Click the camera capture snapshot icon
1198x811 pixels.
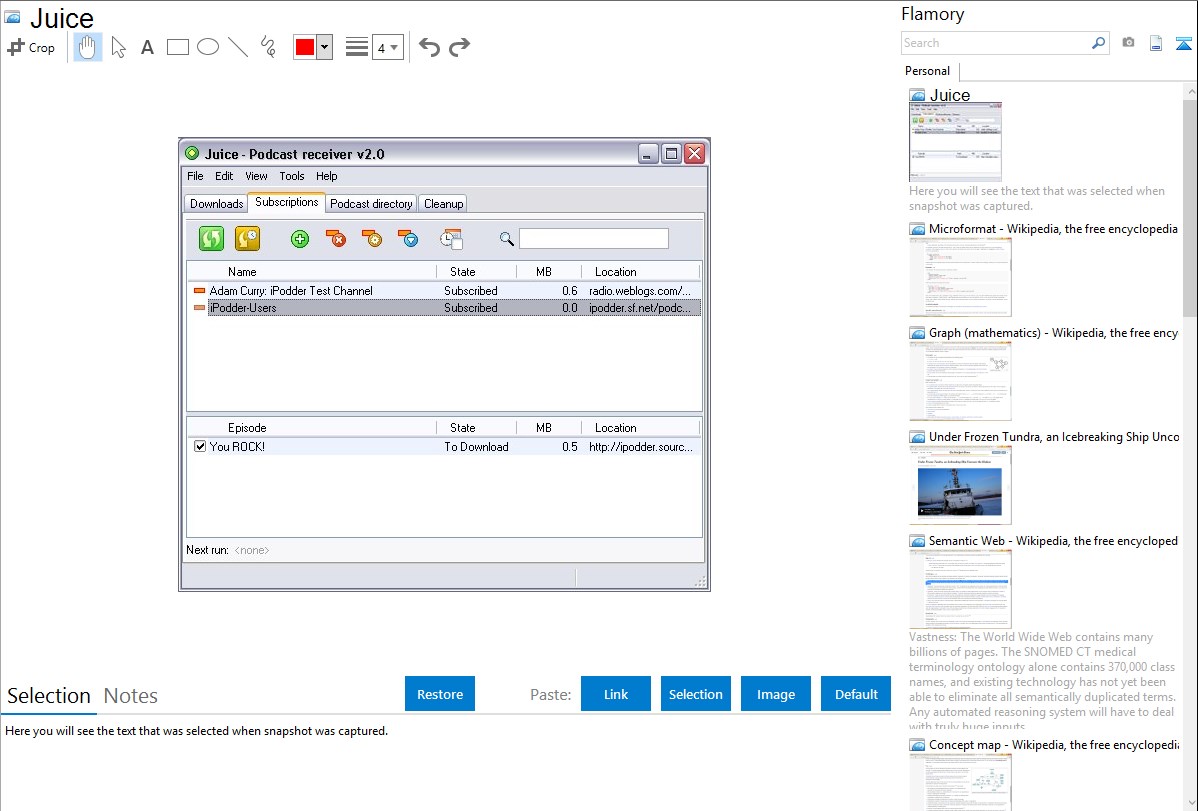pos(1128,43)
